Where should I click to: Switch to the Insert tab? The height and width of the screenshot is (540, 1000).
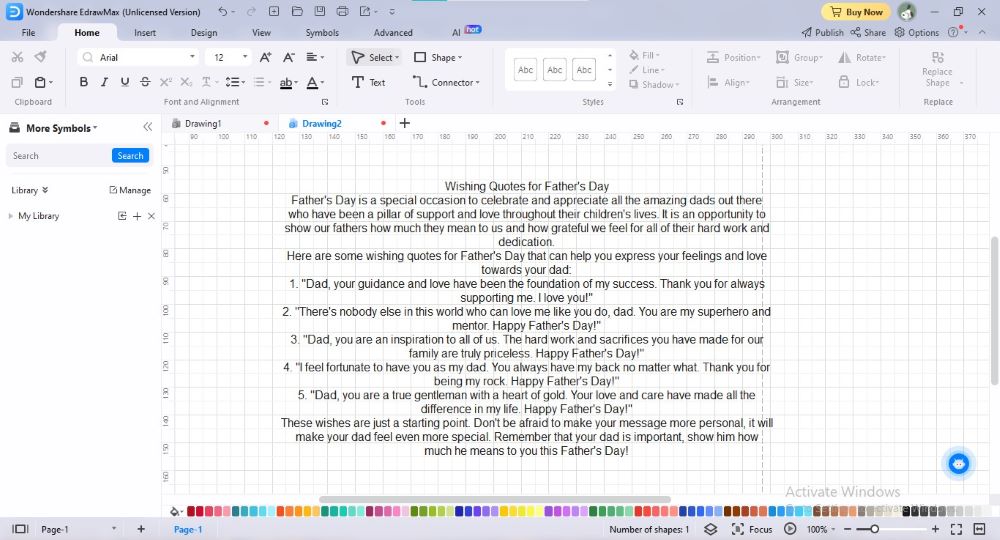(145, 33)
